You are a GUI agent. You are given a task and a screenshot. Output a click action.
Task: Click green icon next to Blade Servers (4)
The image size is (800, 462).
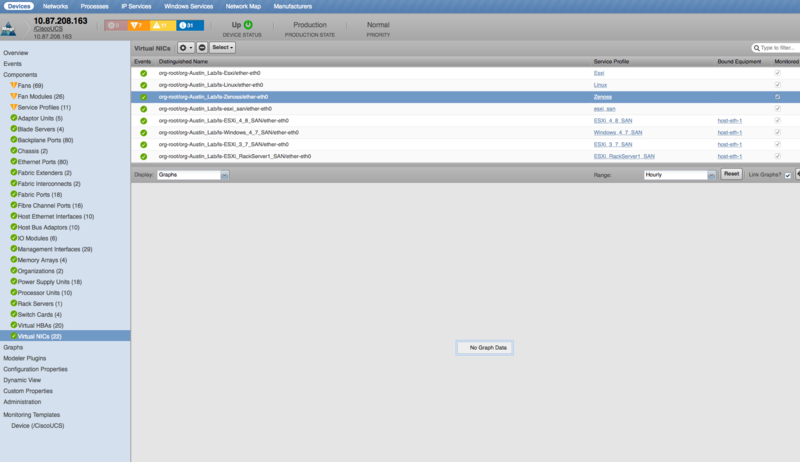(14, 129)
